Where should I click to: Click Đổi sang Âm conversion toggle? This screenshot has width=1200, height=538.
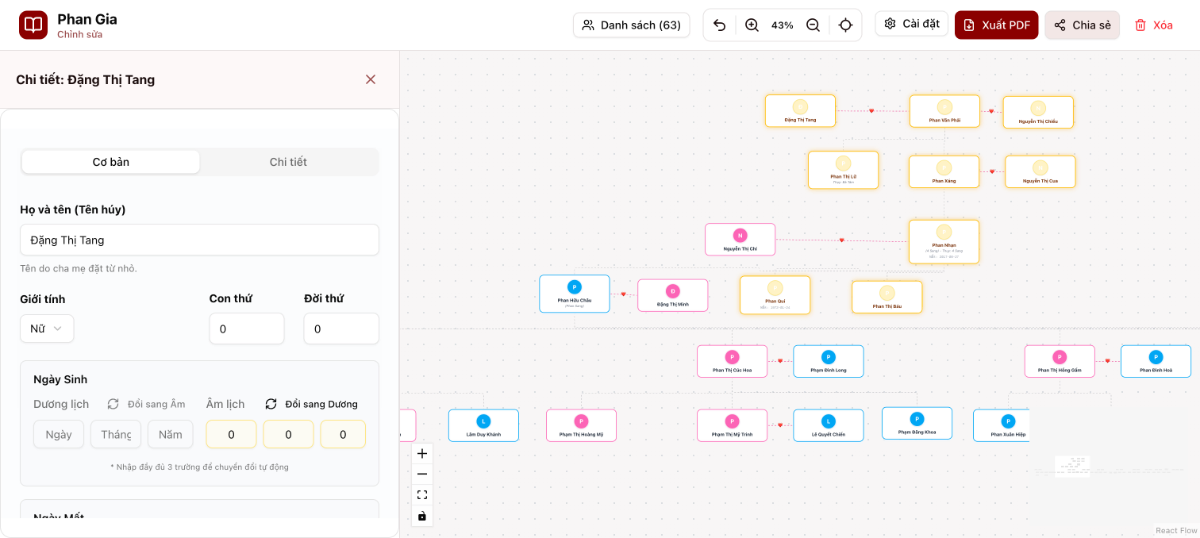coord(147,404)
